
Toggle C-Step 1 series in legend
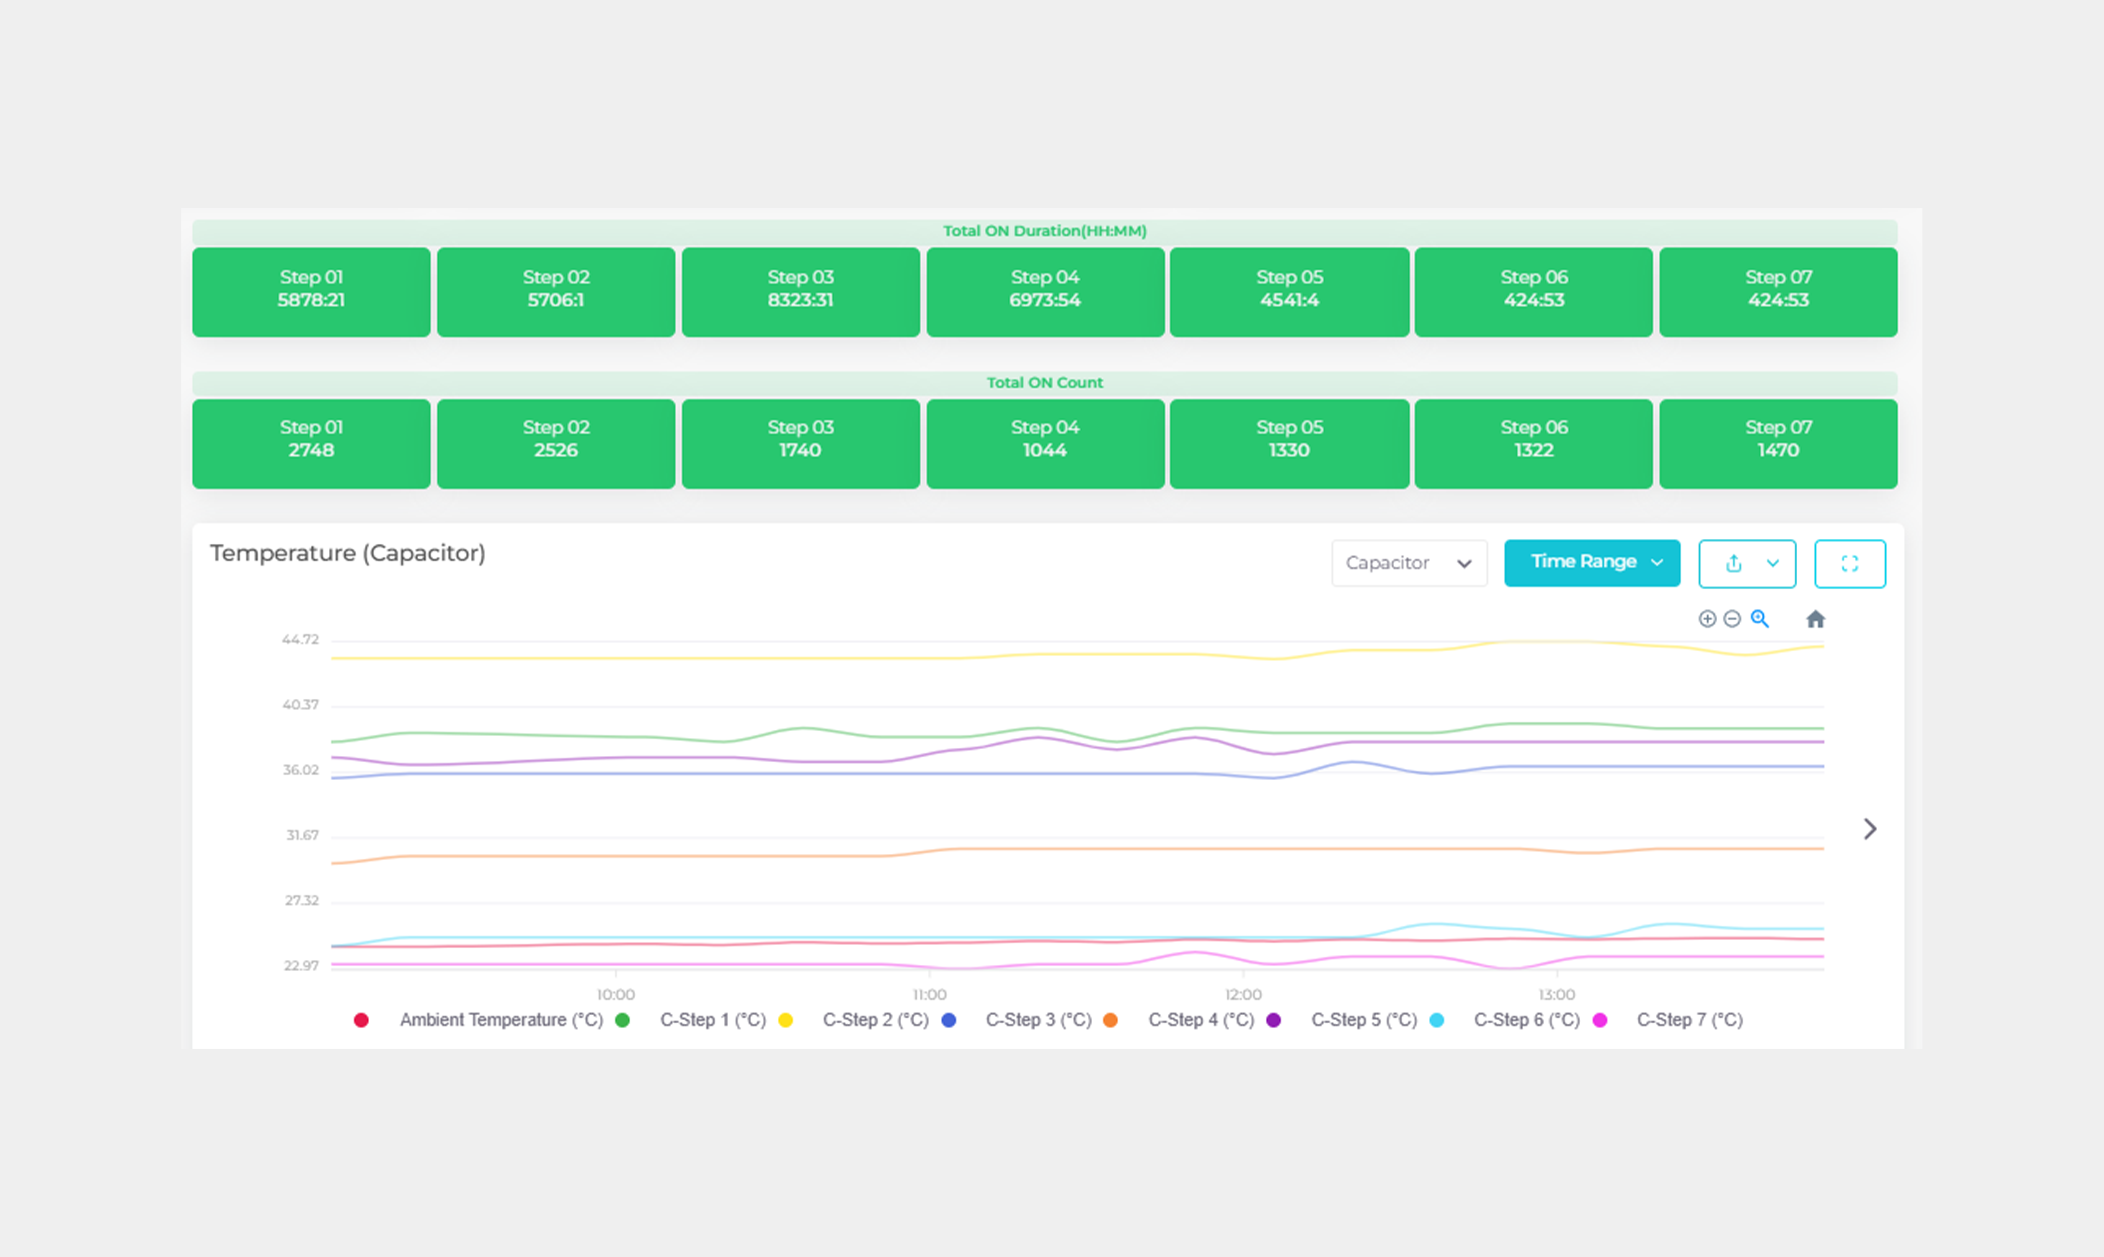click(x=712, y=1020)
